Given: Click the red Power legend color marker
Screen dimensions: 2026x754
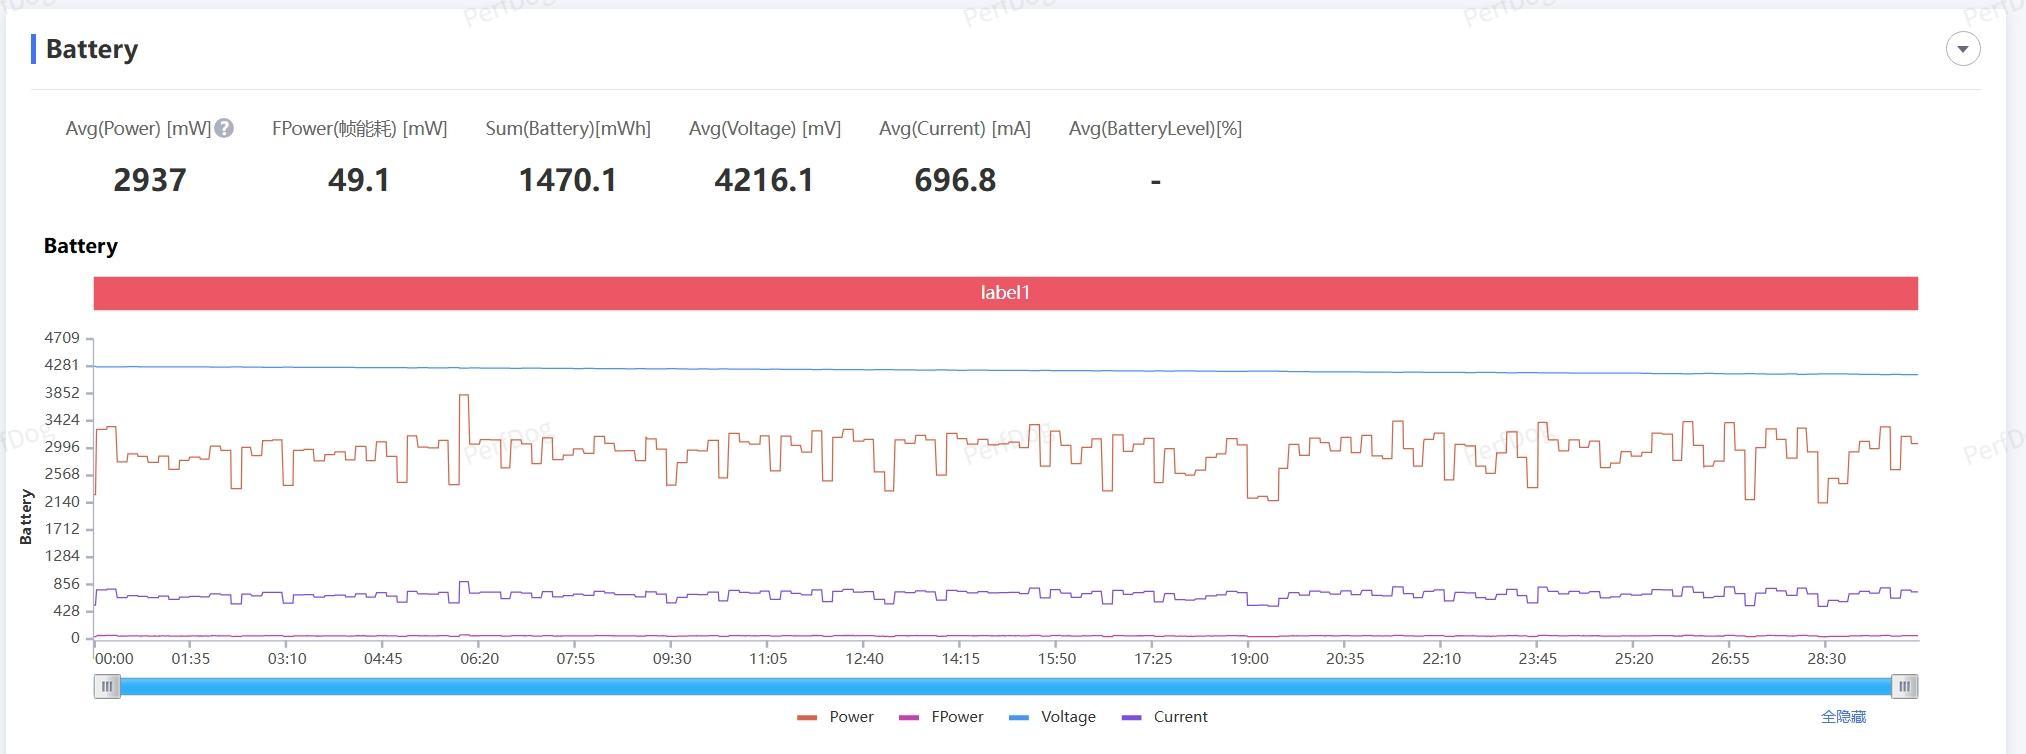Looking at the screenshot, I should [x=807, y=717].
